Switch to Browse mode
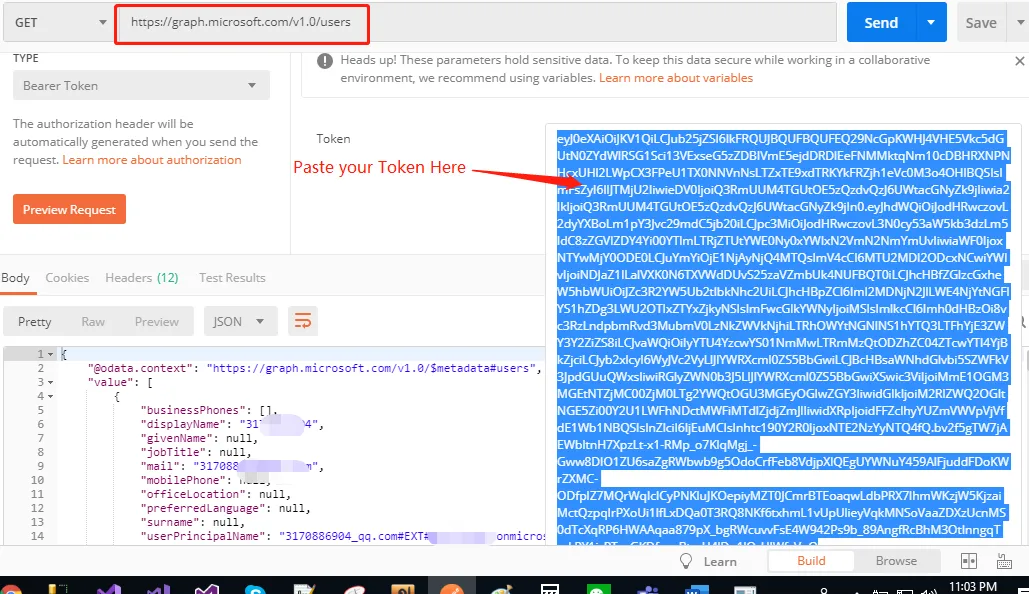 [896, 561]
